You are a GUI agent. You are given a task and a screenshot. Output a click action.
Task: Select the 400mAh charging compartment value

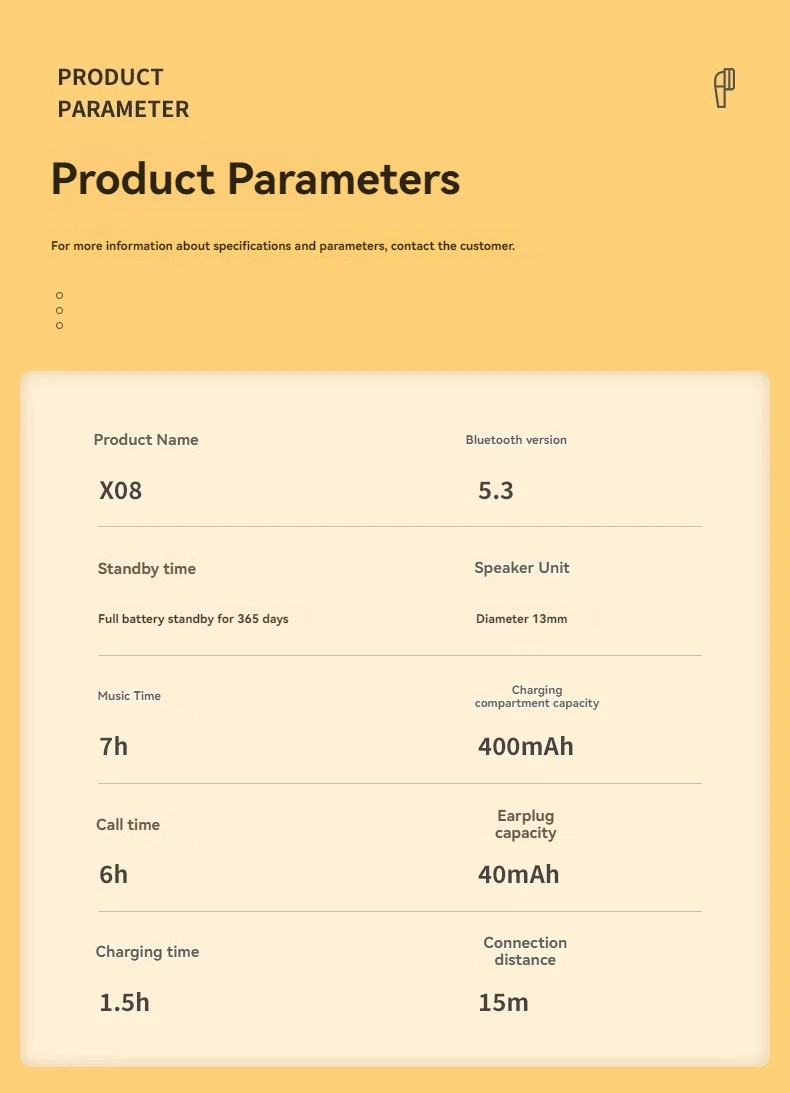tap(526, 746)
